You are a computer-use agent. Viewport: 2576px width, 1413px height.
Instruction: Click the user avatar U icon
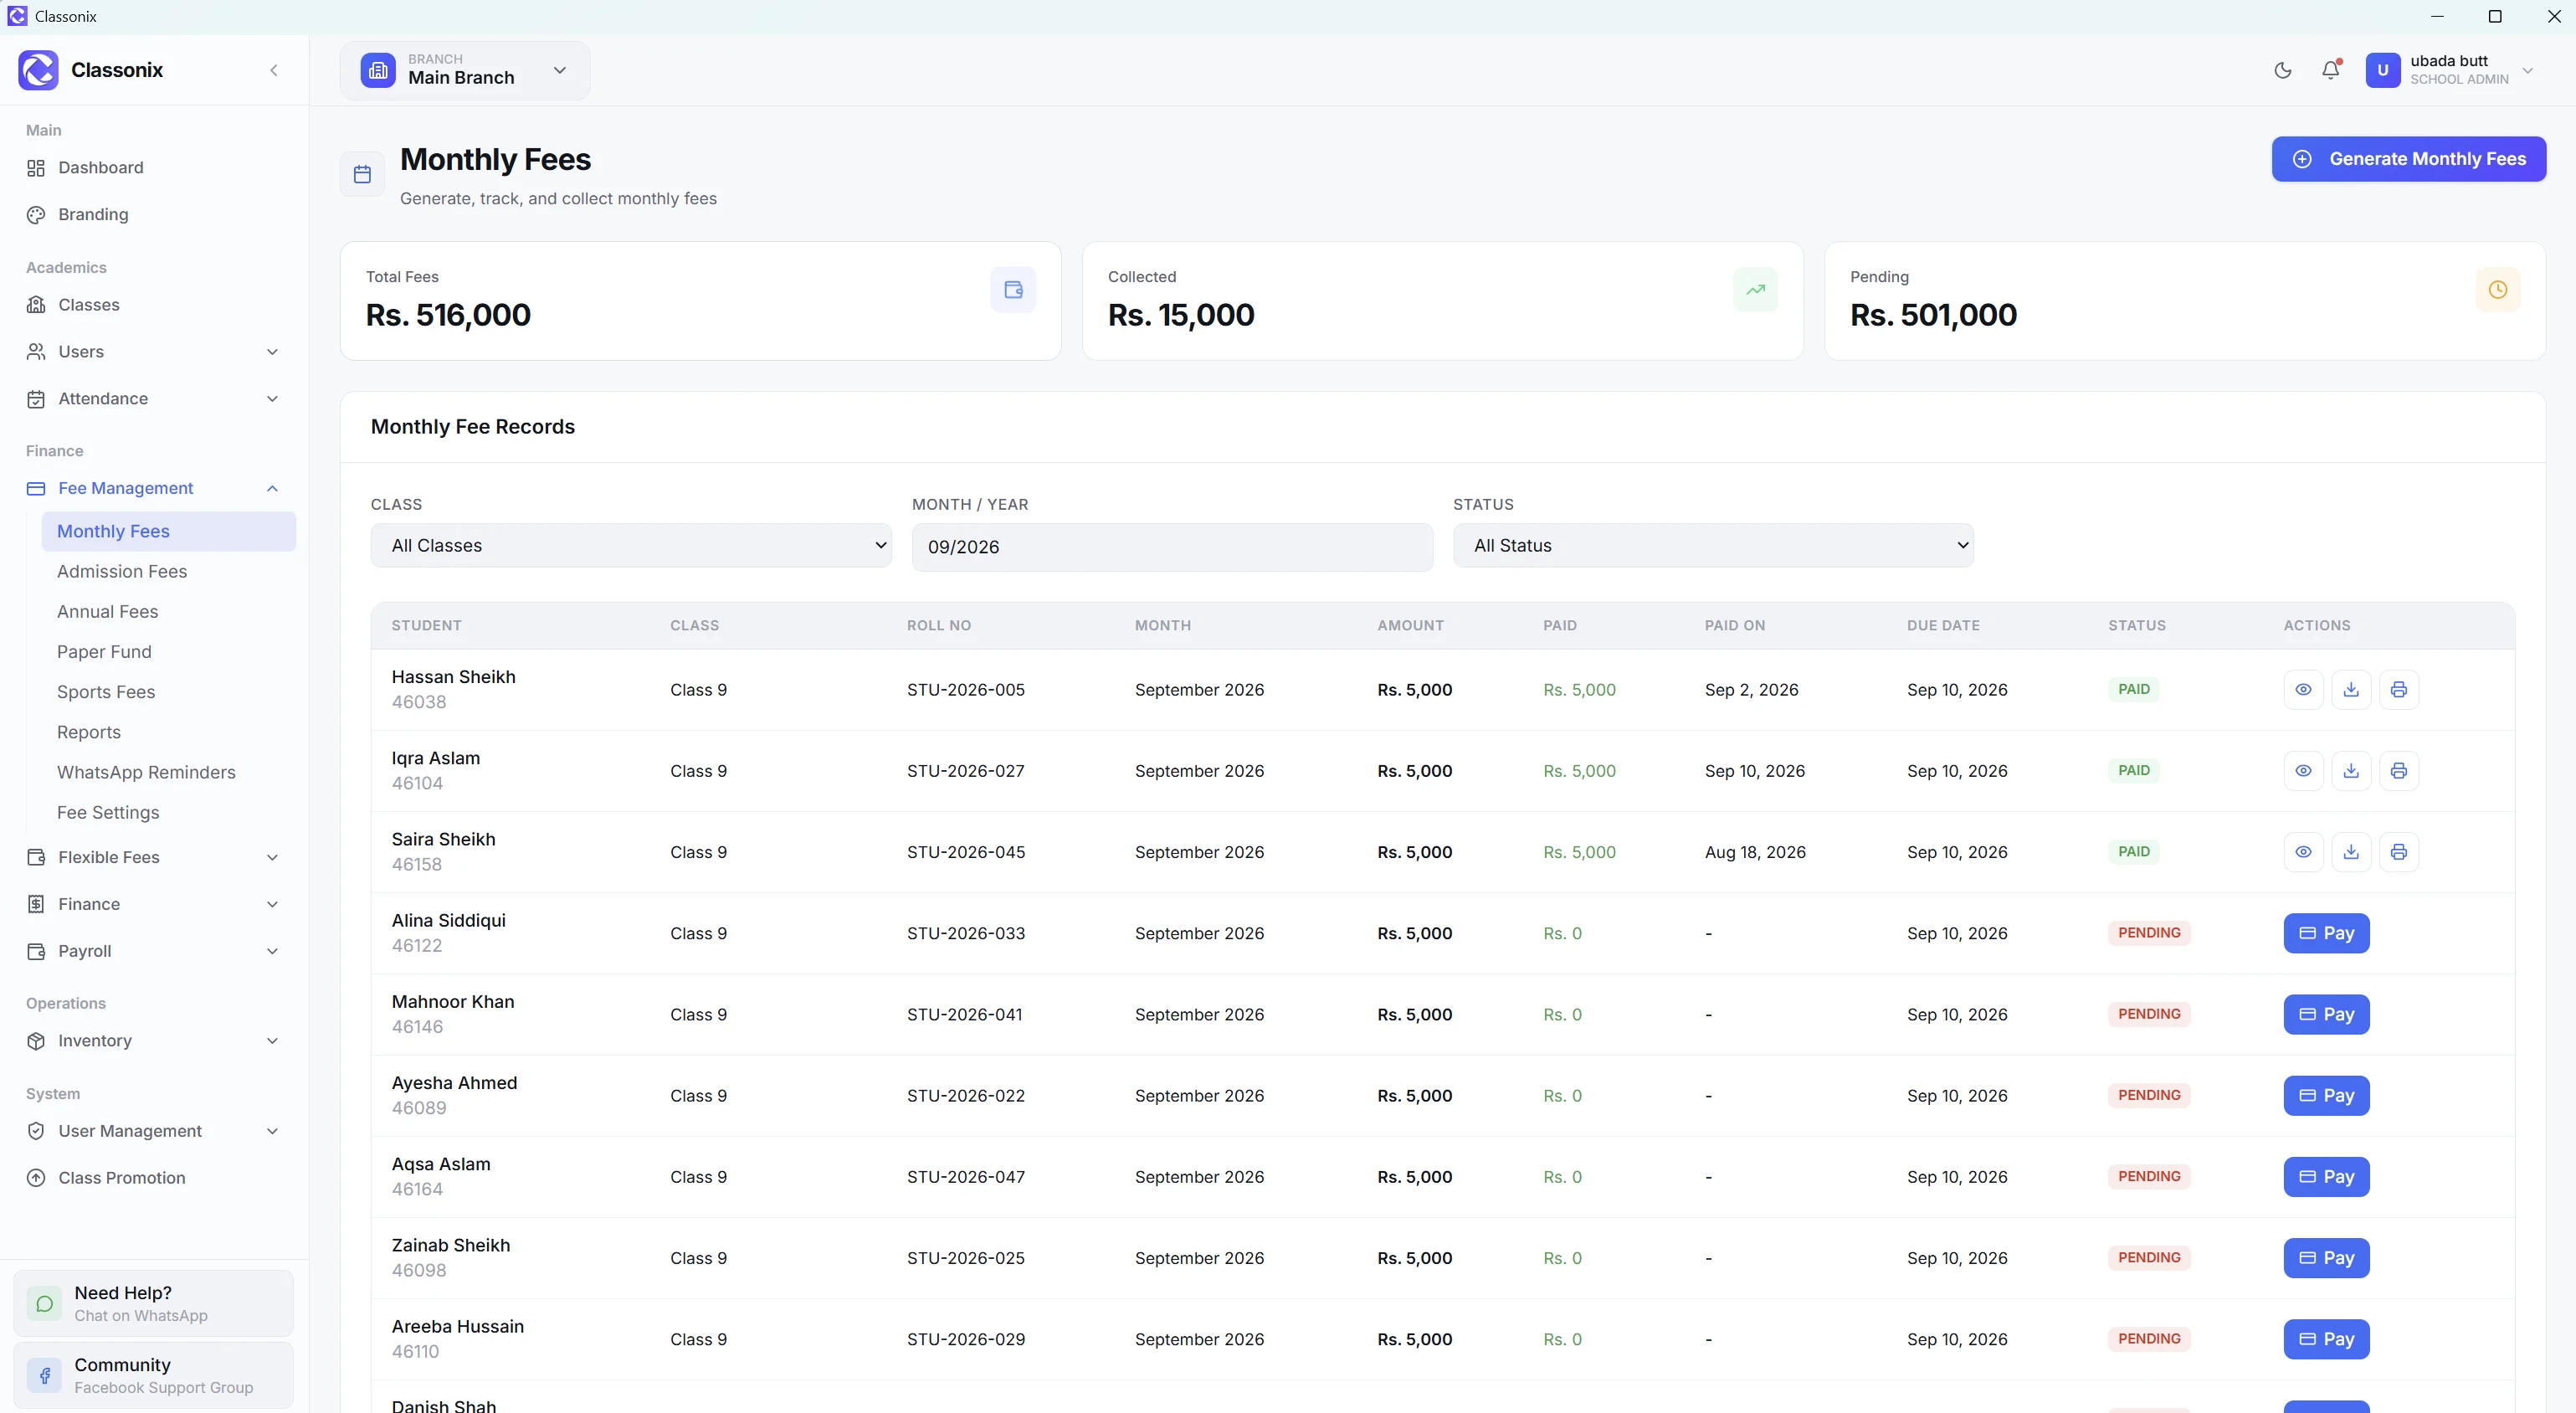point(2383,70)
